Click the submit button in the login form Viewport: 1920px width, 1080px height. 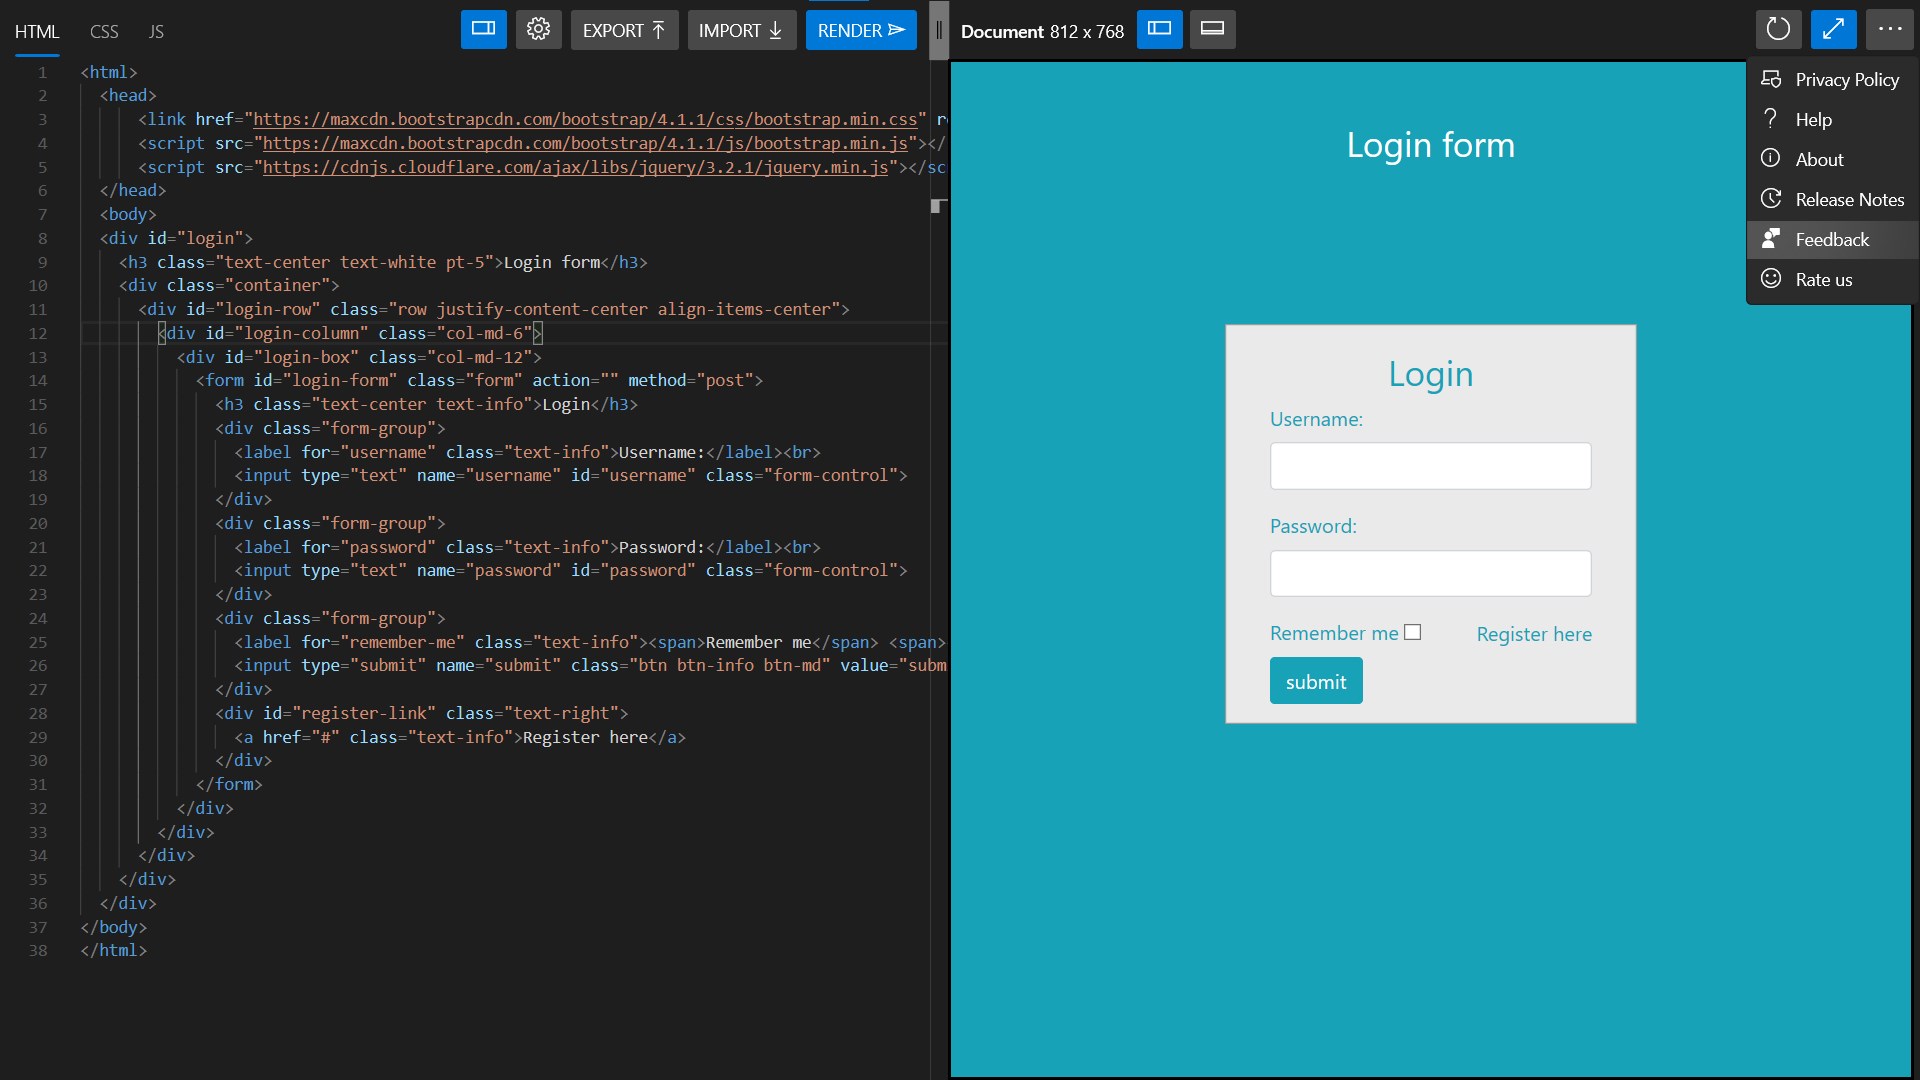click(x=1315, y=681)
